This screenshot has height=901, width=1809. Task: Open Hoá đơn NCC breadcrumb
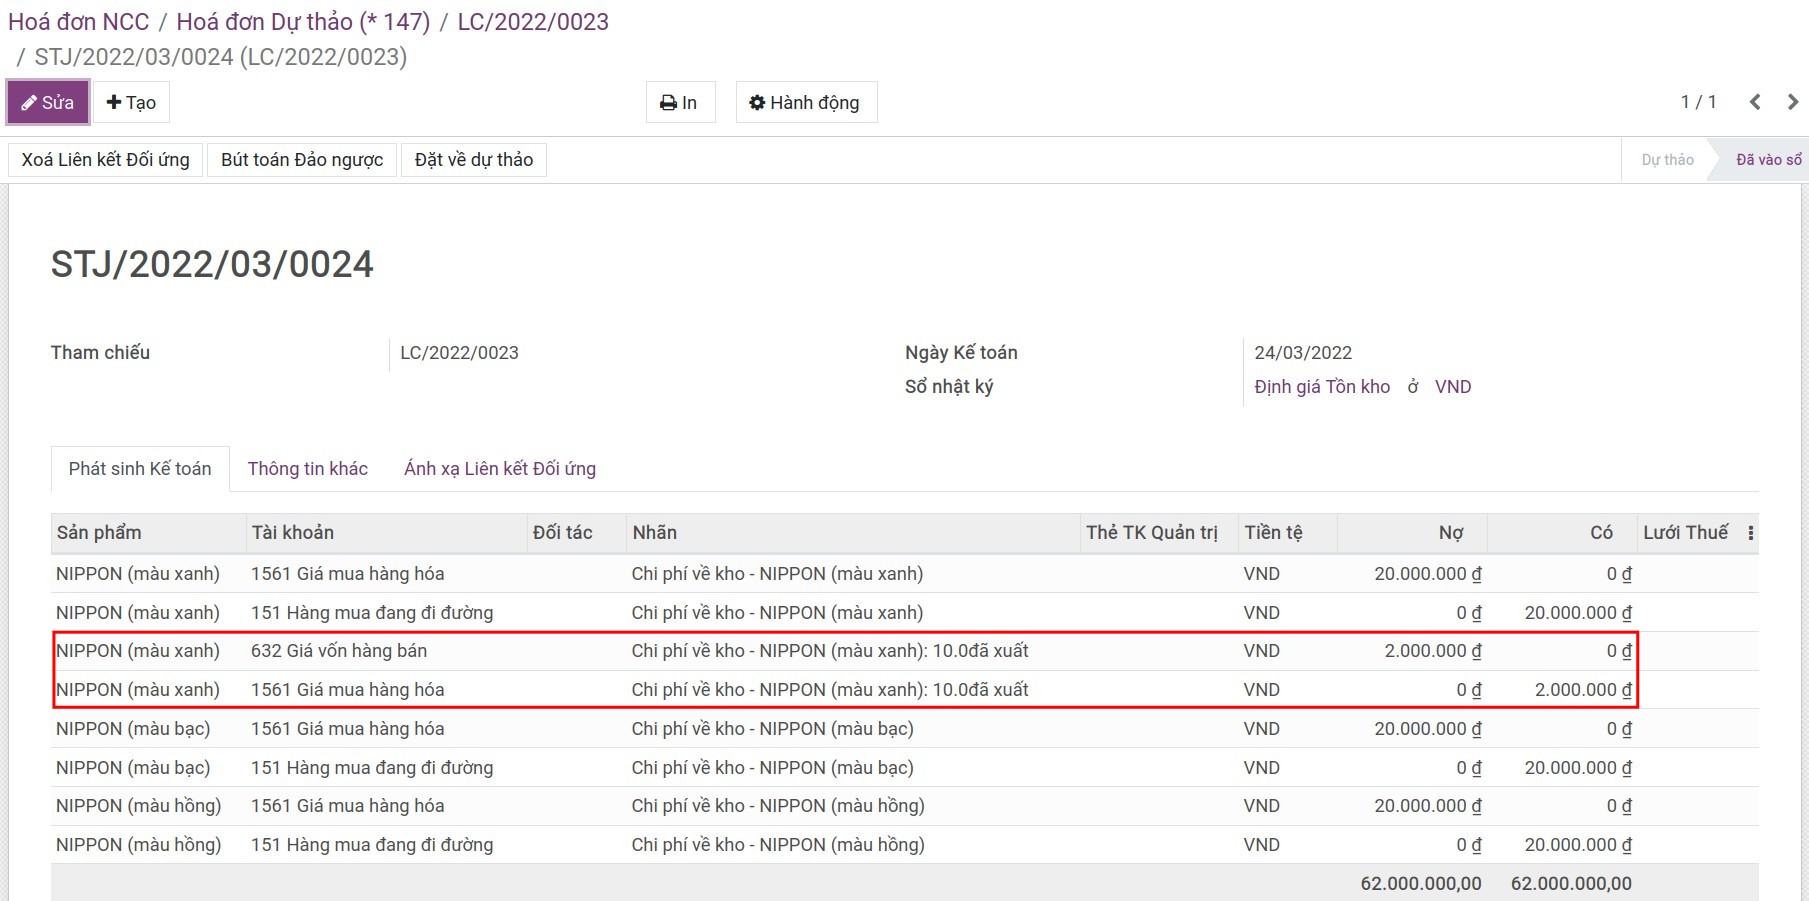coord(79,22)
